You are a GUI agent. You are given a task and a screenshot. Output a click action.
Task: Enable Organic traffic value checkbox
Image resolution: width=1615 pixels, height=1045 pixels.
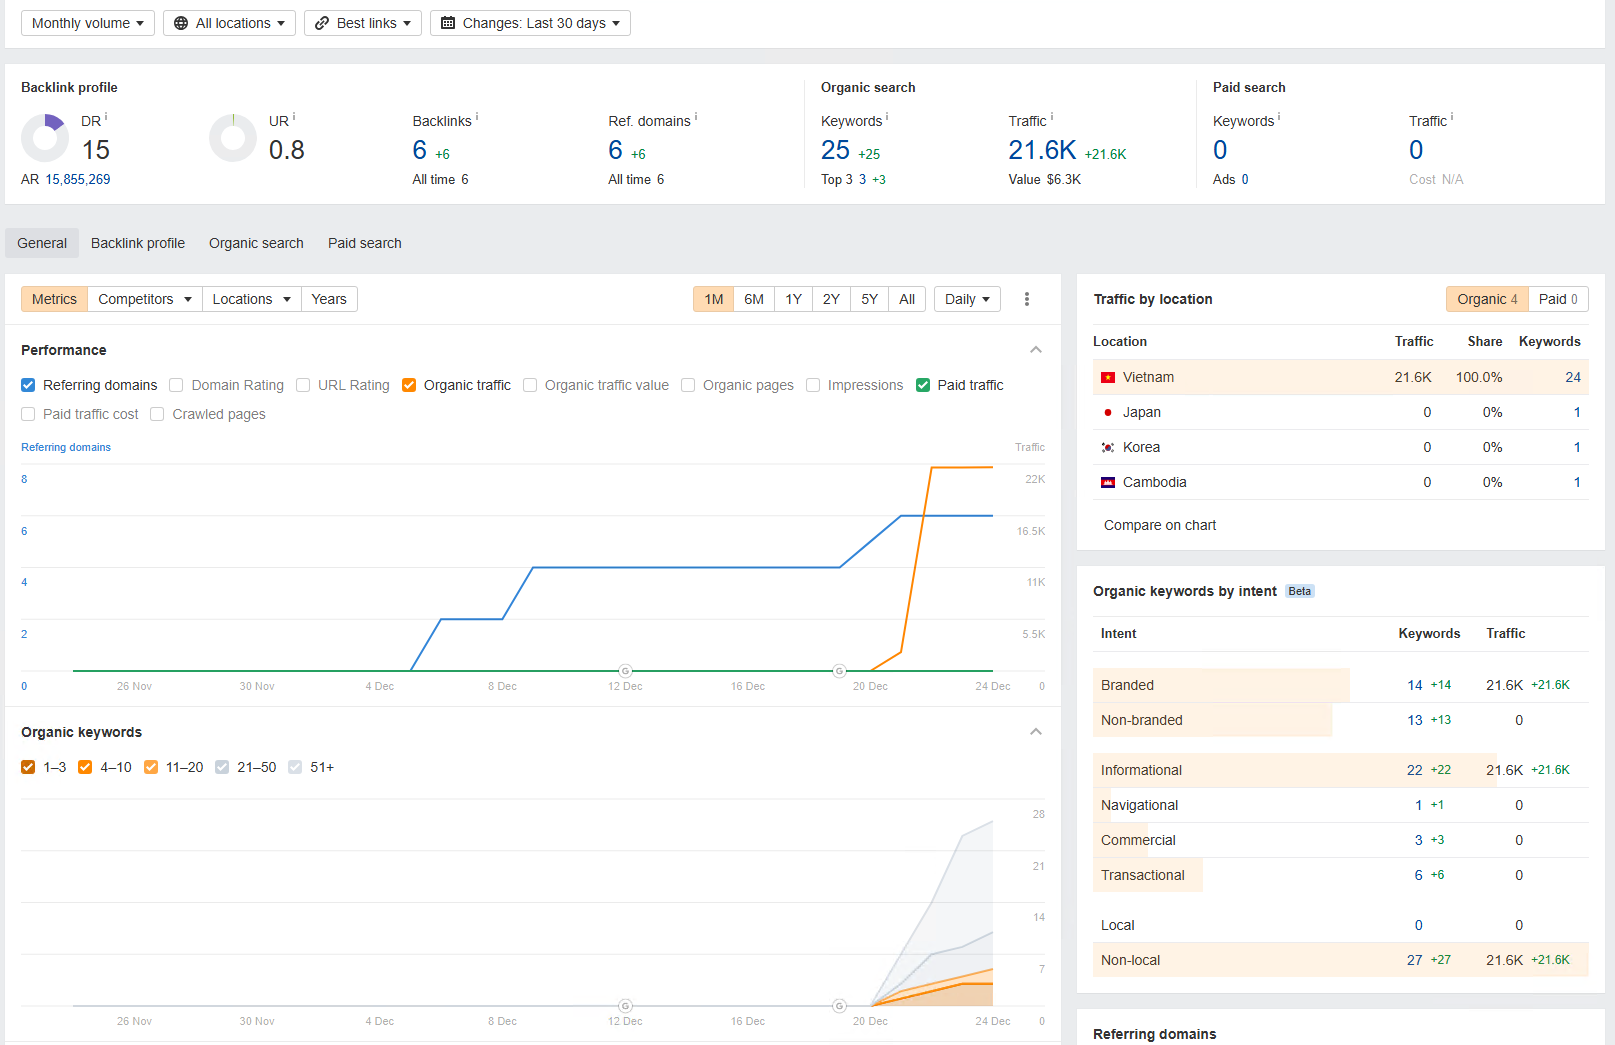click(530, 385)
